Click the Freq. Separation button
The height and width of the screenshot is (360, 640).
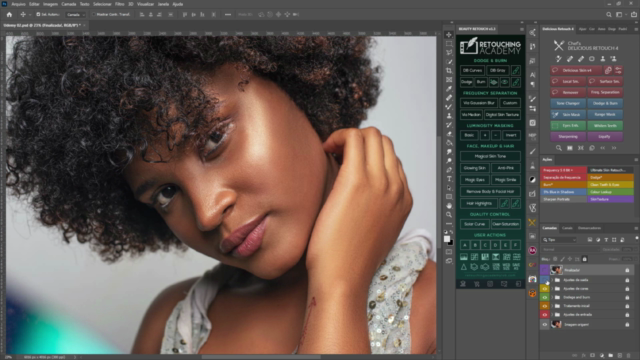(x=605, y=92)
